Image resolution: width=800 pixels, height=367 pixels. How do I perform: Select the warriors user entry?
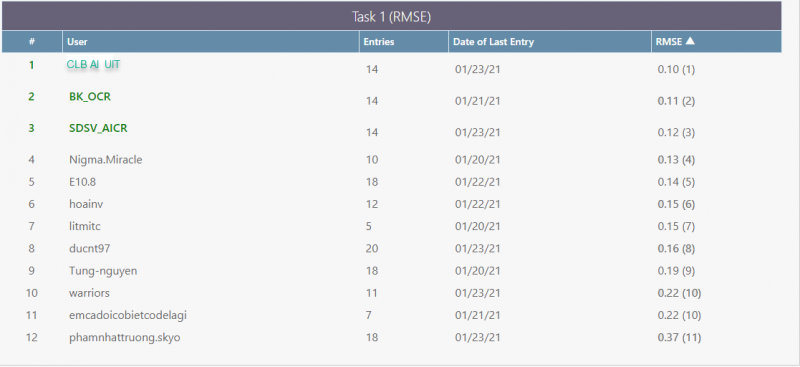(89, 293)
